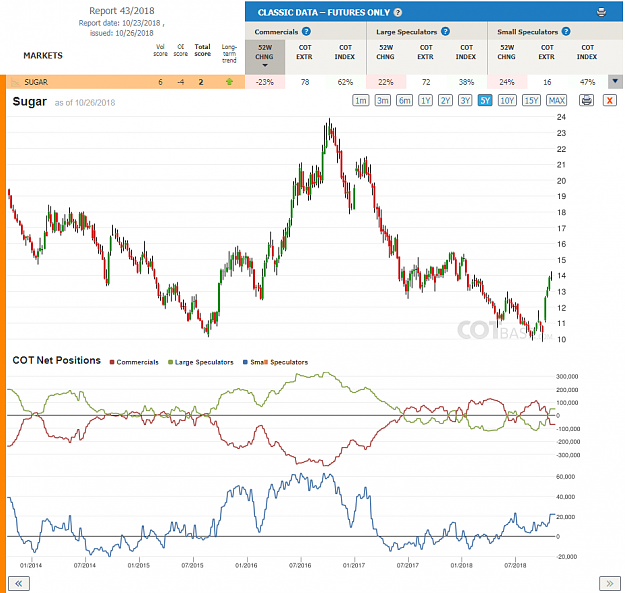Select the 6m time range
625x593 pixels.
click(405, 100)
